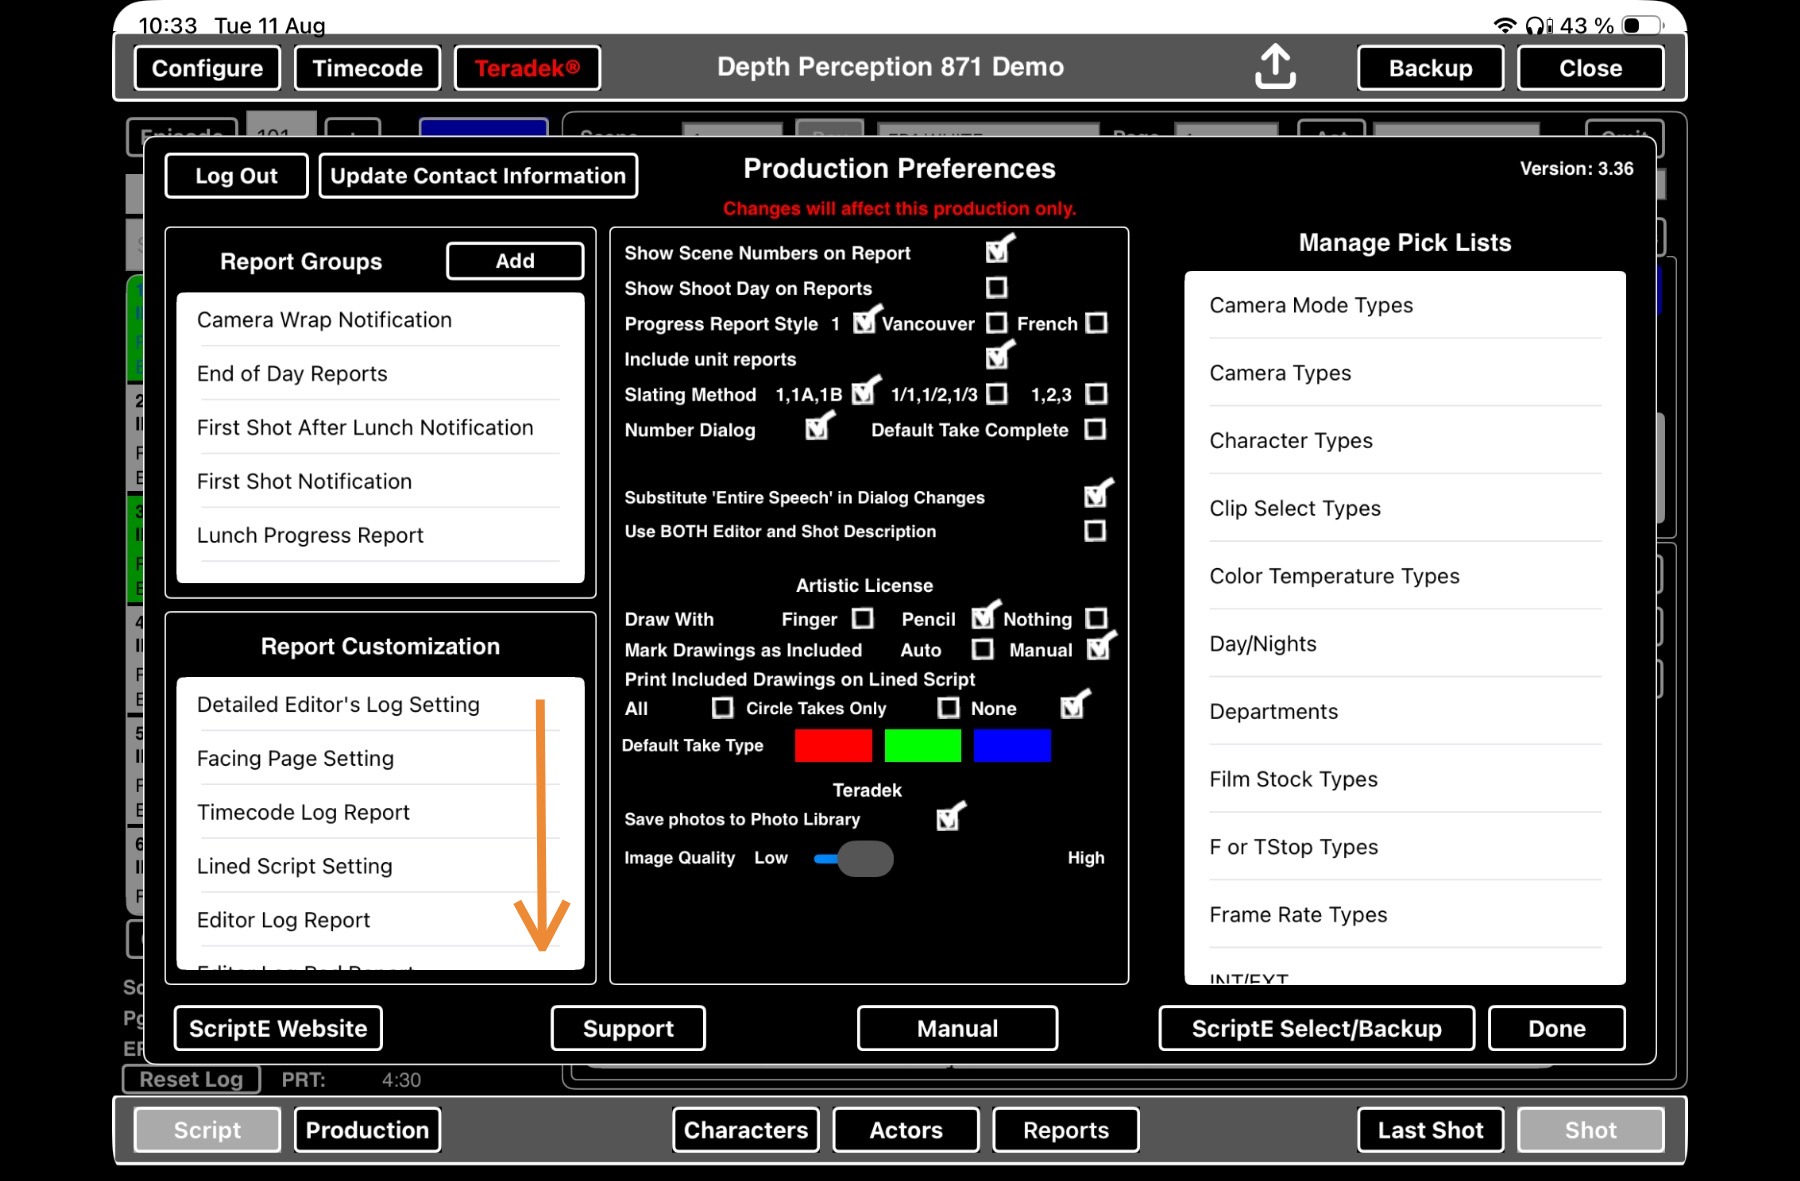Open Color Temperature Types pick list
1800x1181 pixels.
[1405, 577]
